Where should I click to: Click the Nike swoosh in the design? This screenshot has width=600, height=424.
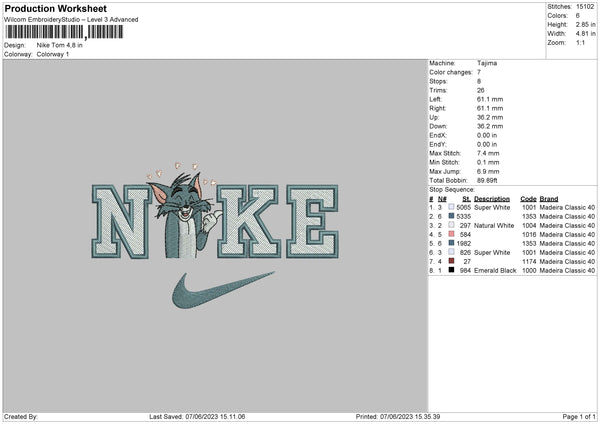[x=223, y=290]
